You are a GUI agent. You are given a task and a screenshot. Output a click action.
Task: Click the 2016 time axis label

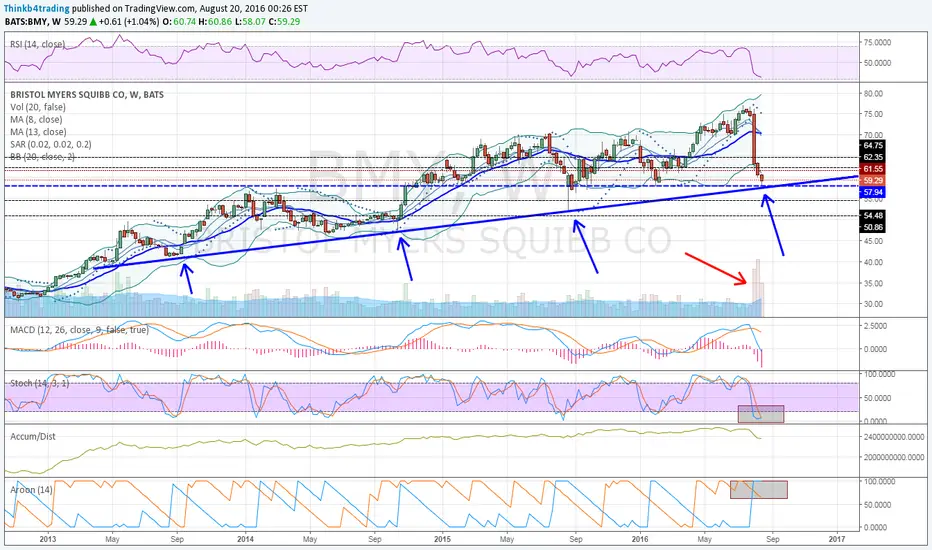640,539
